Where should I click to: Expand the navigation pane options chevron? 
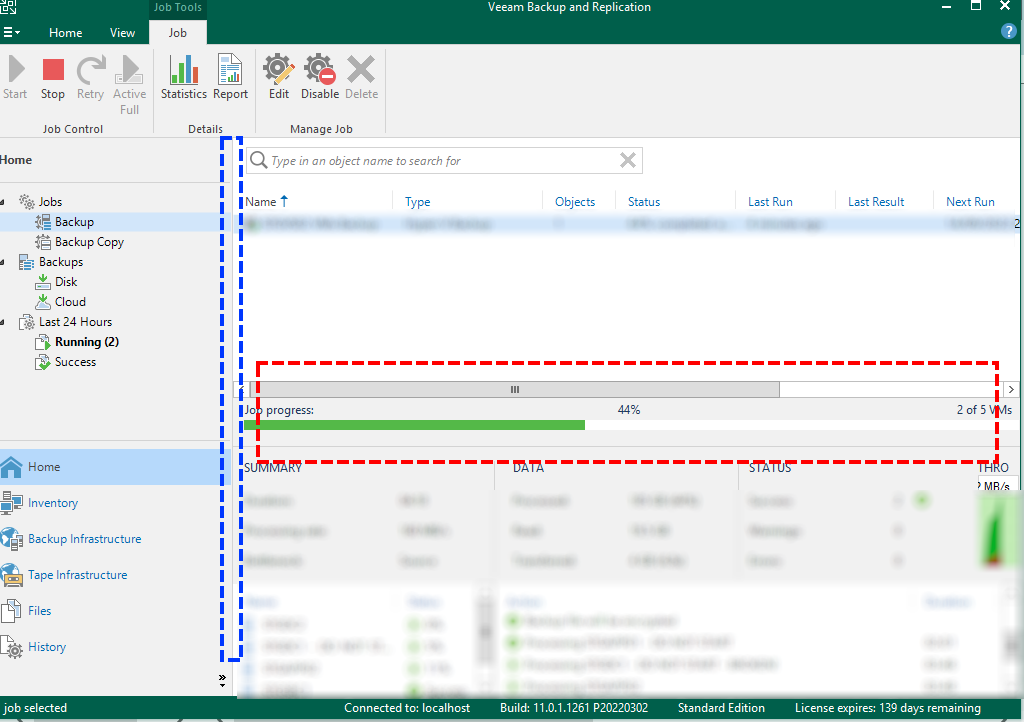(222, 681)
